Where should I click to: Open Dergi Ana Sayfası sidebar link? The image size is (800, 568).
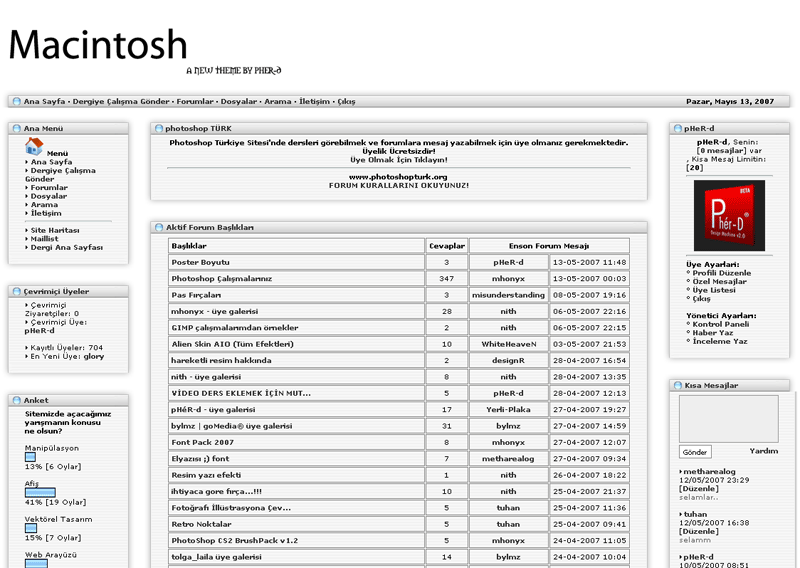pos(66,248)
